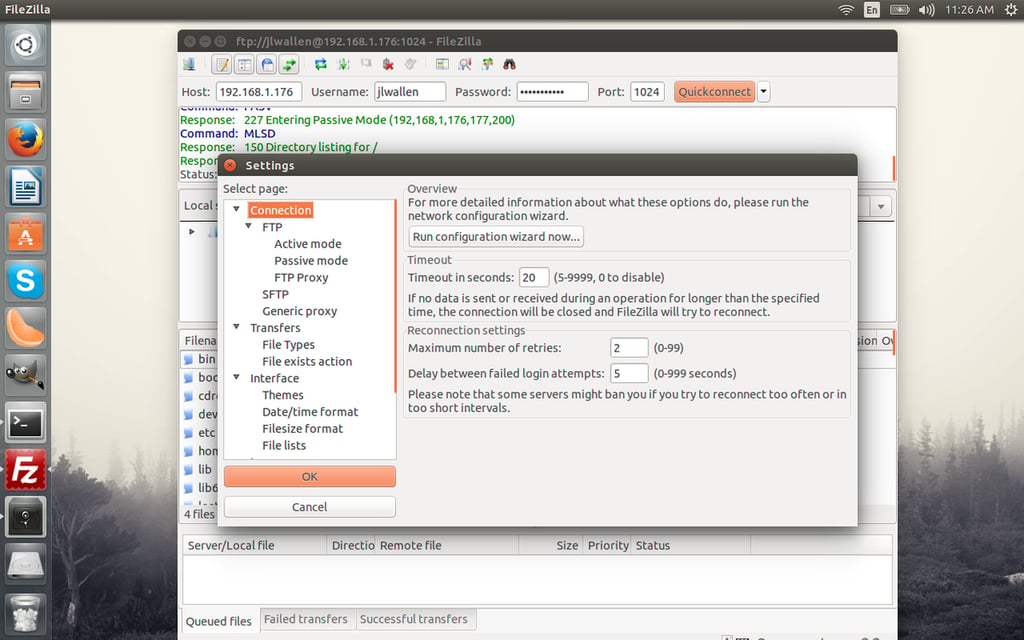Image resolution: width=1024 pixels, height=640 pixels.
Task: Collapse the Connection tree node
Action: tap(236, 209)
